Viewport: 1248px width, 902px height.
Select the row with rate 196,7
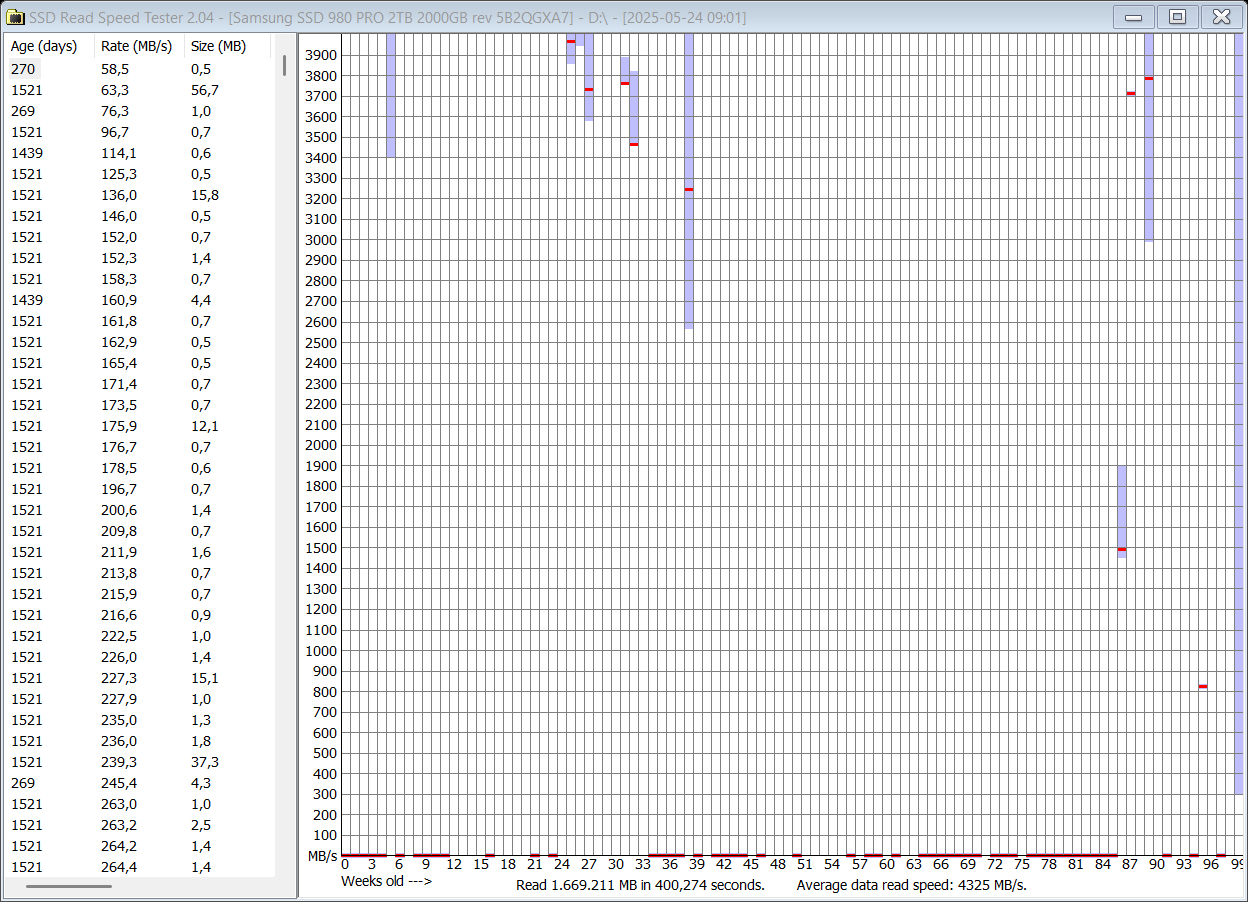tap(140, 489)
